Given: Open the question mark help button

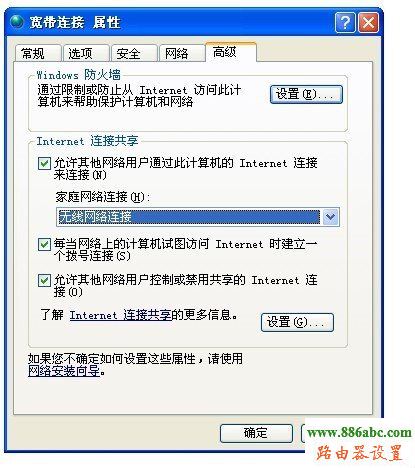Looking at the screenshot, I should click(345, 23).
